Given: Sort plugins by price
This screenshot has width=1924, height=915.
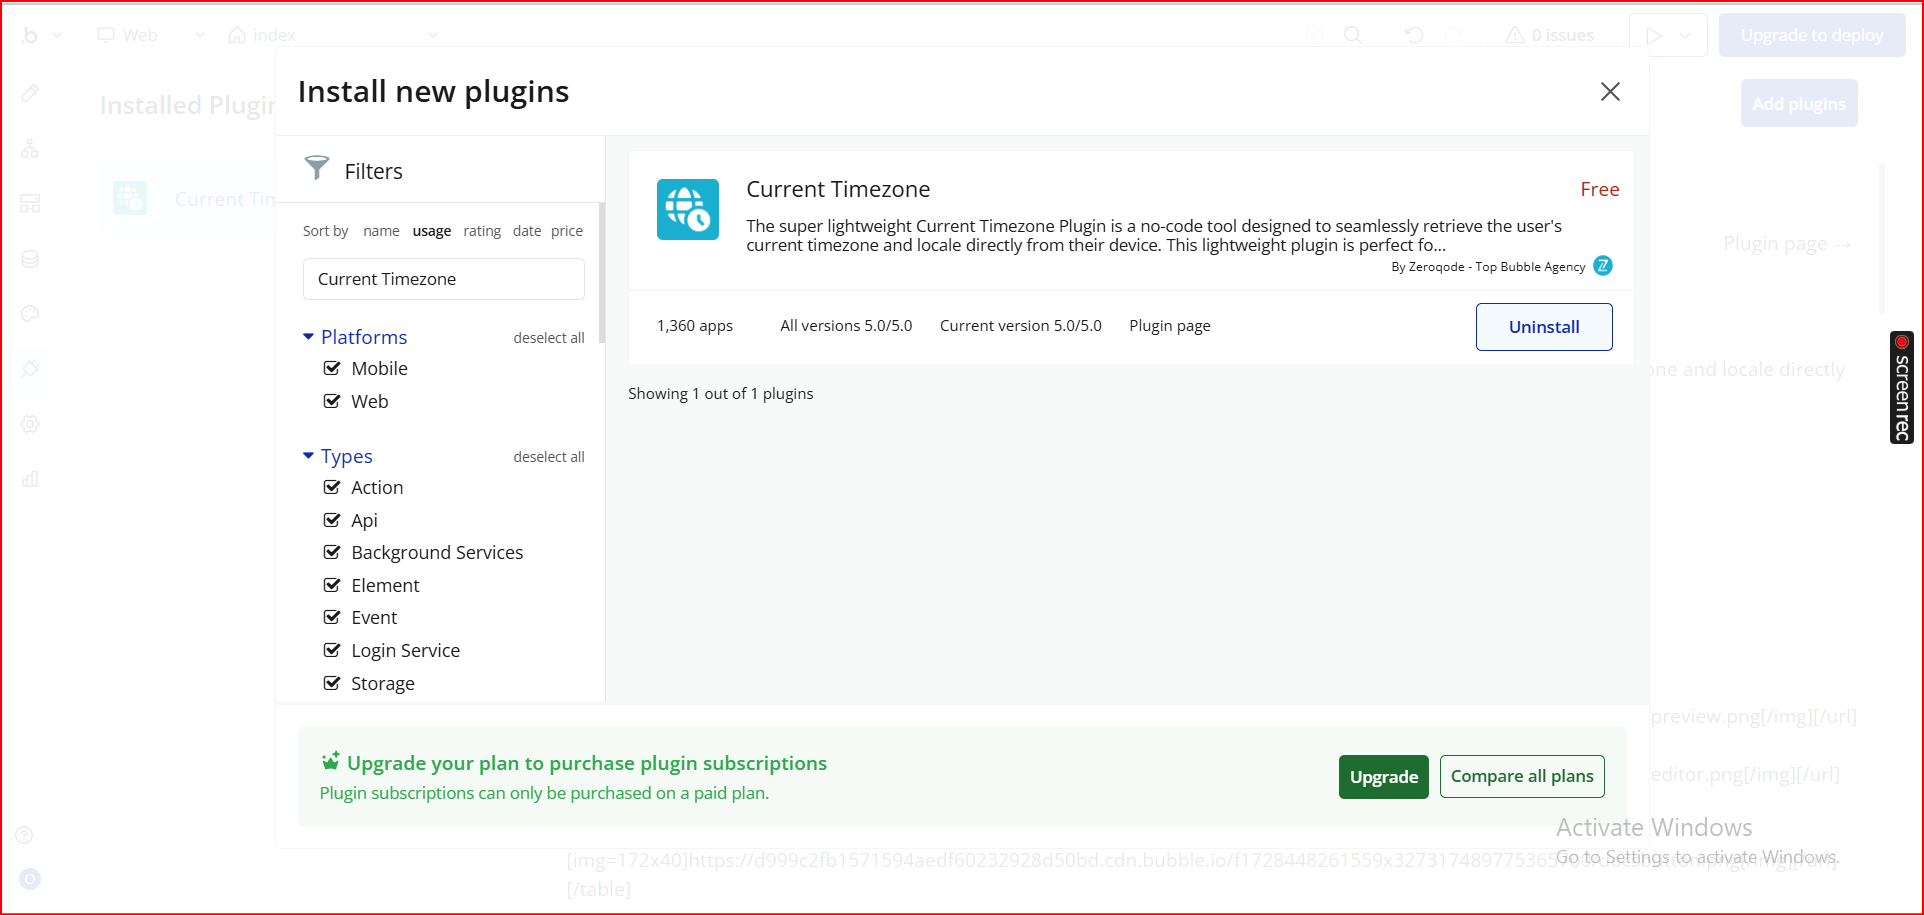Looking at the screenshot, I should pos(566,231).
